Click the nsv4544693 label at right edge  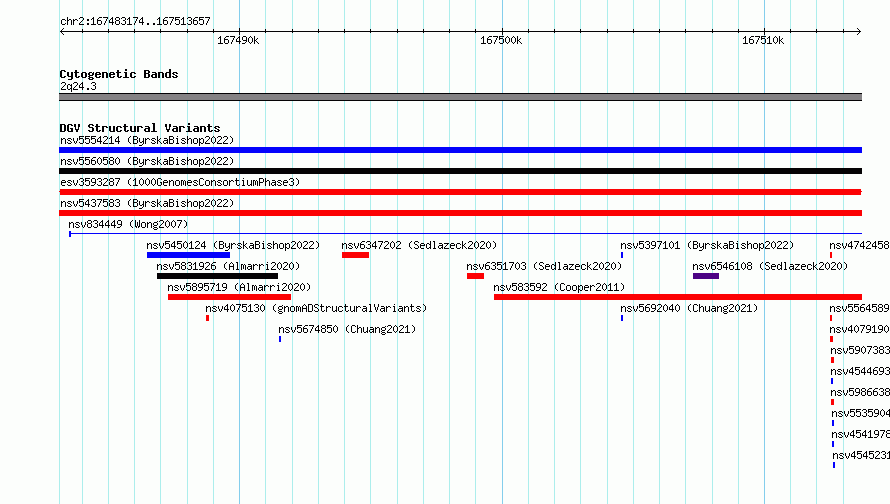[860, 371]
